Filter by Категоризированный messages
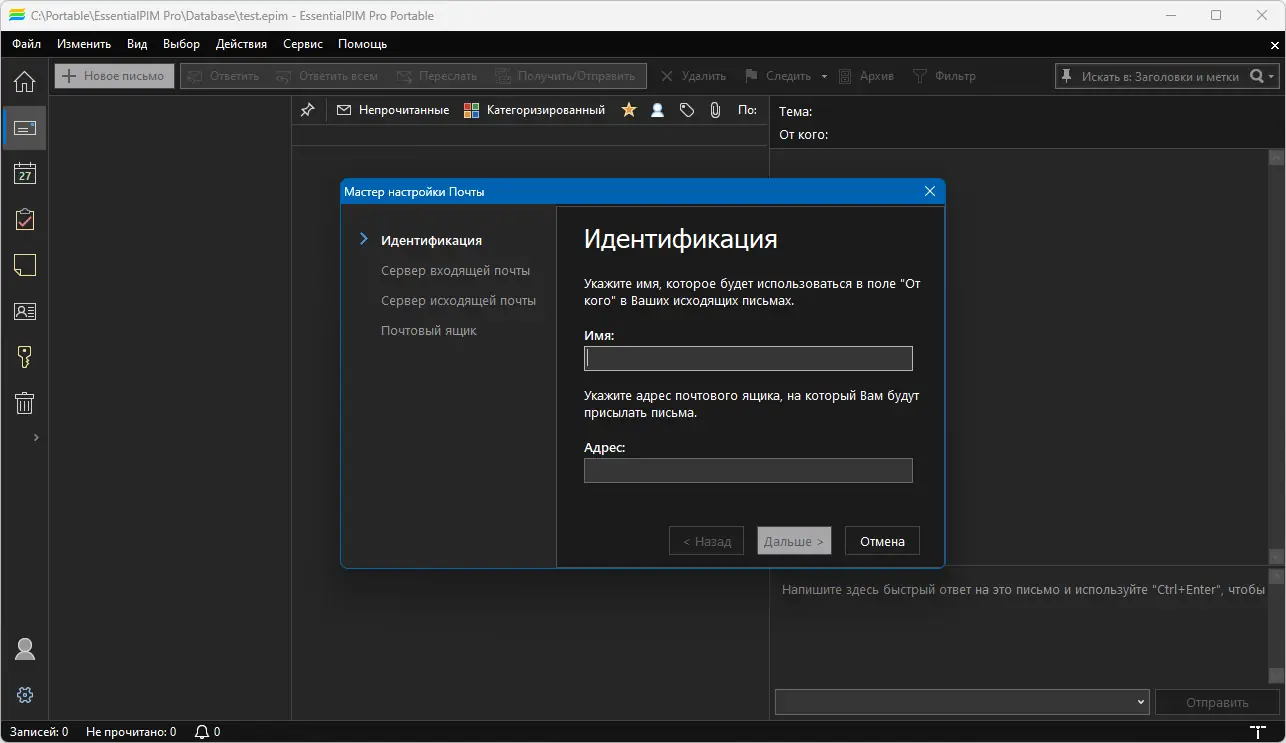 coord(534,110)
